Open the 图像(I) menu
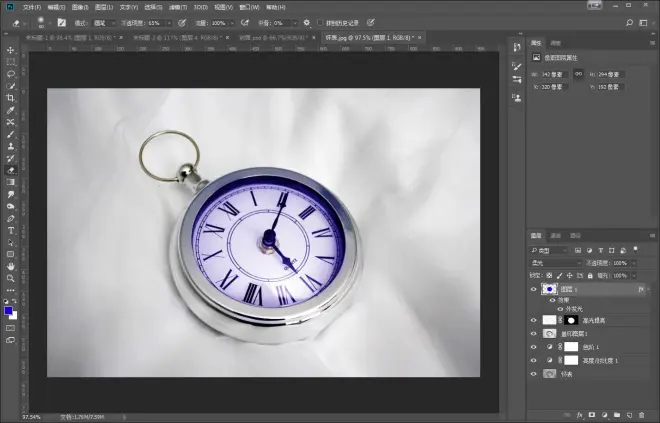660x423 pixels. pos(80,7)
